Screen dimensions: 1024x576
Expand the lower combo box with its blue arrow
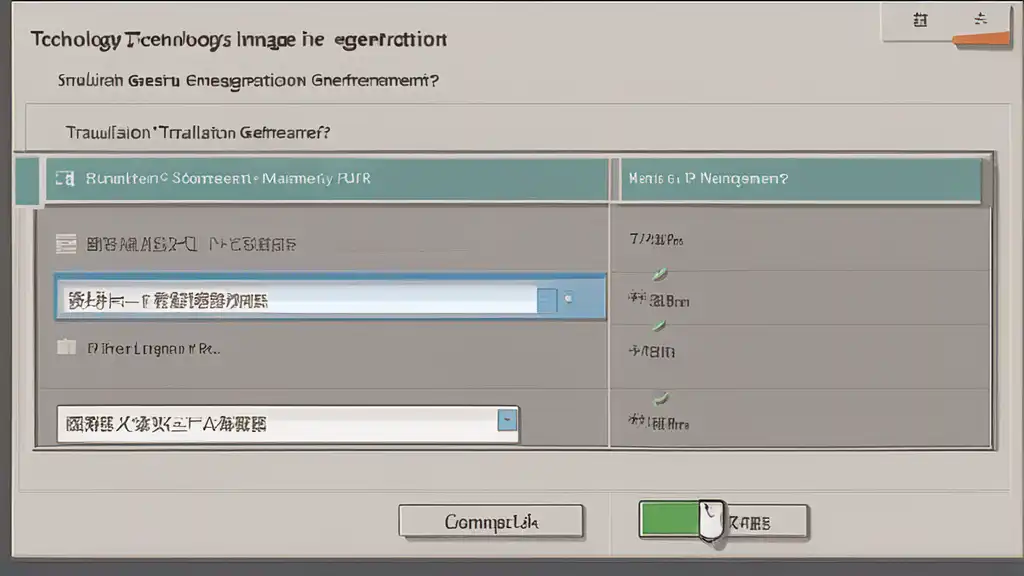(508, 422)
